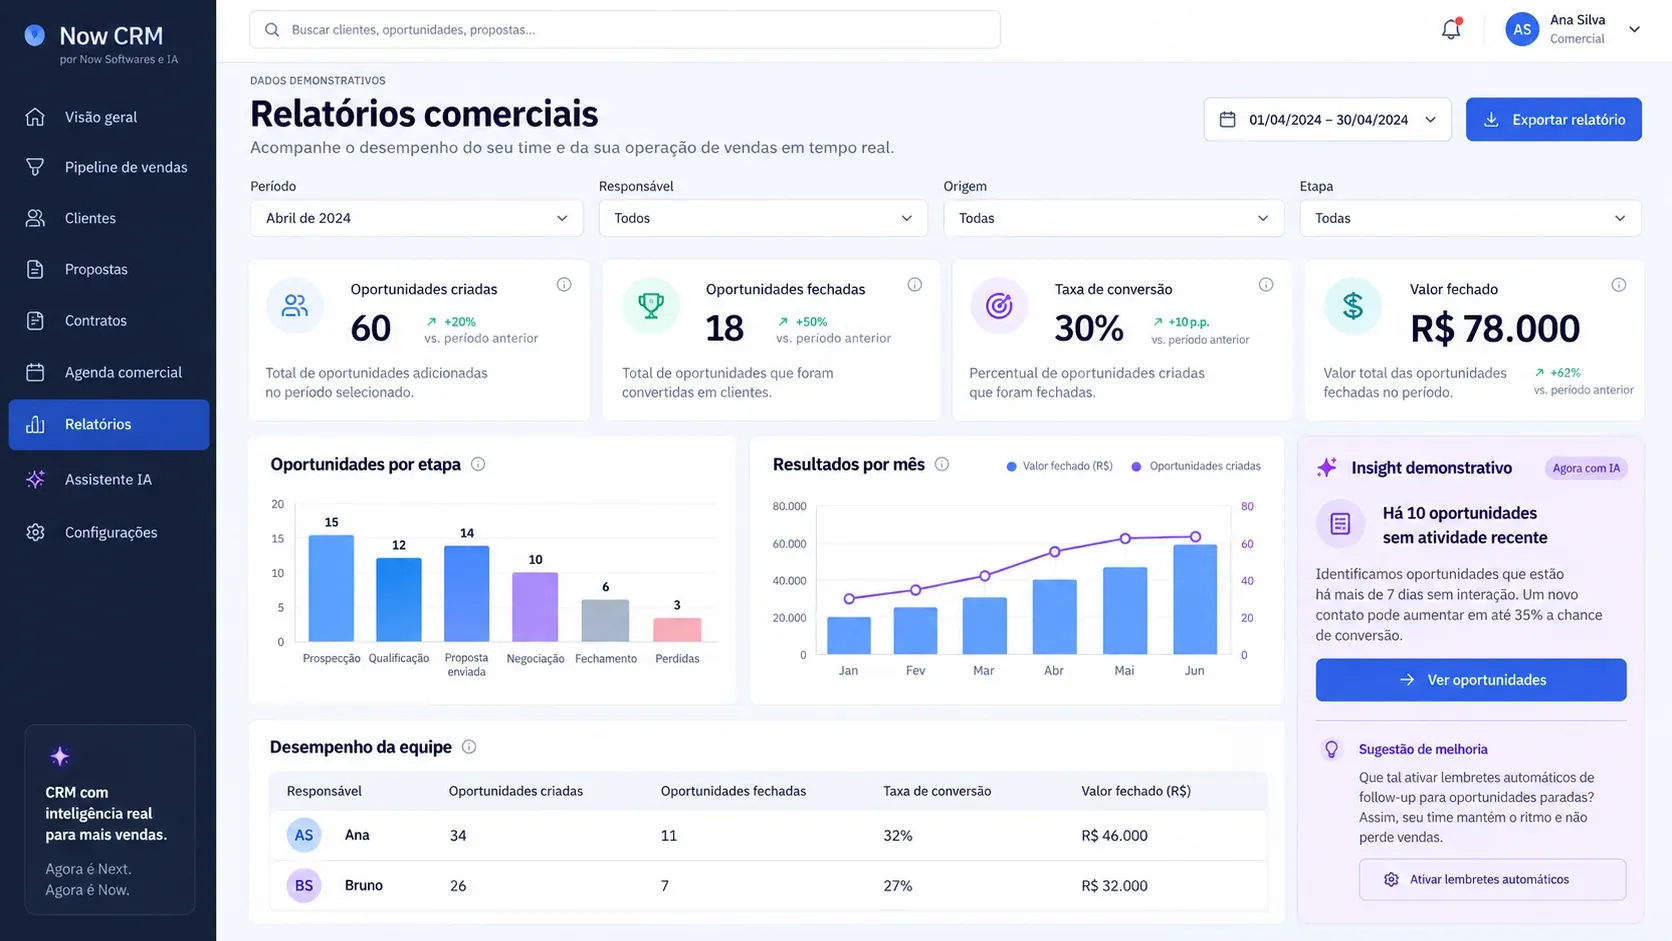Open Assistente IA in the sidebar
Screen dimensions: 1672x941
tap(109, 479)
